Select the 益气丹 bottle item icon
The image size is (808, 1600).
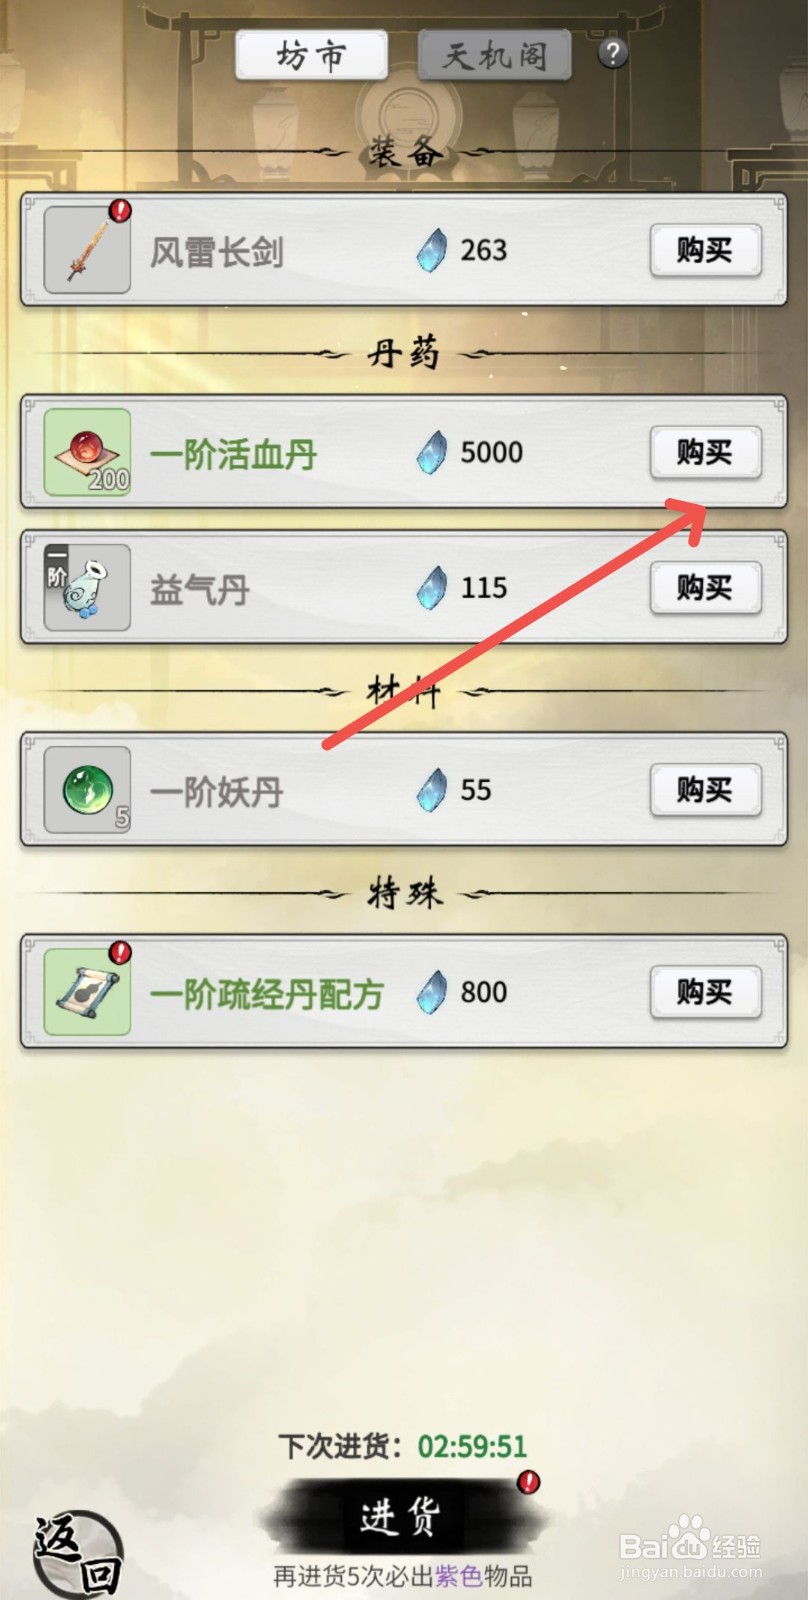[87, 587]
